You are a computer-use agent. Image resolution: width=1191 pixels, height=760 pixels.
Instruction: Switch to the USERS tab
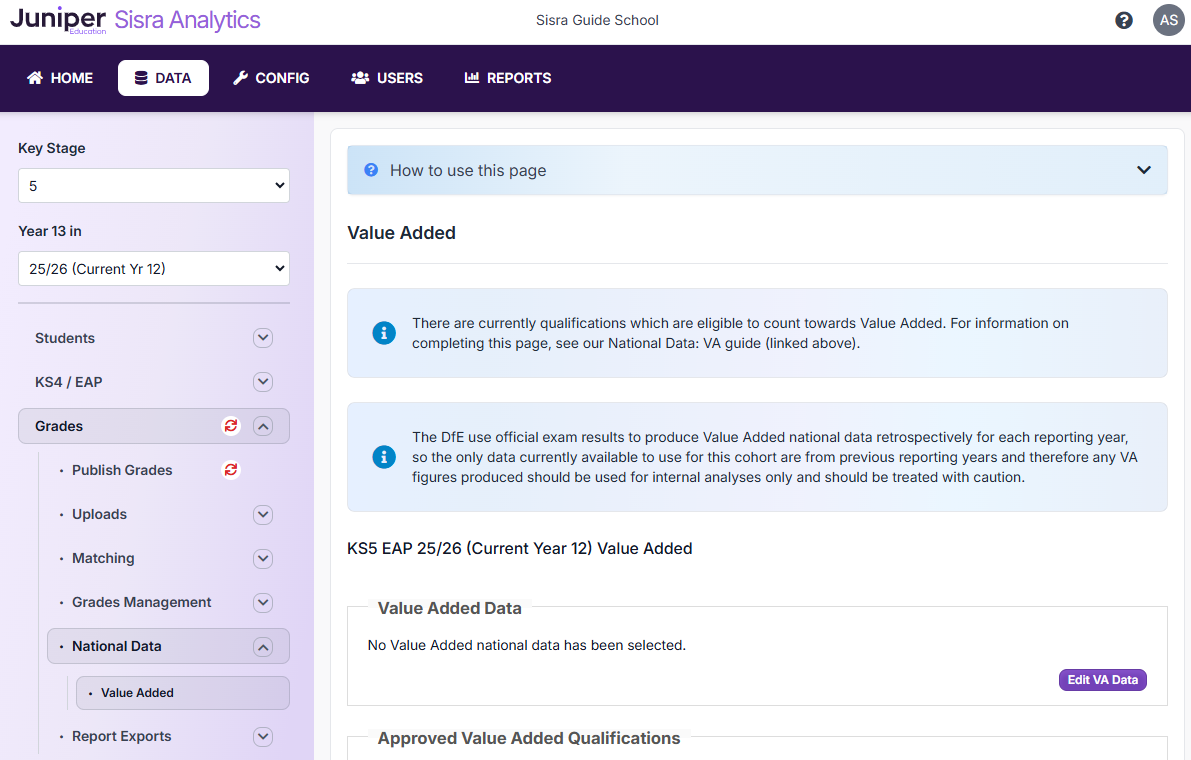click(x=387, y=77)
